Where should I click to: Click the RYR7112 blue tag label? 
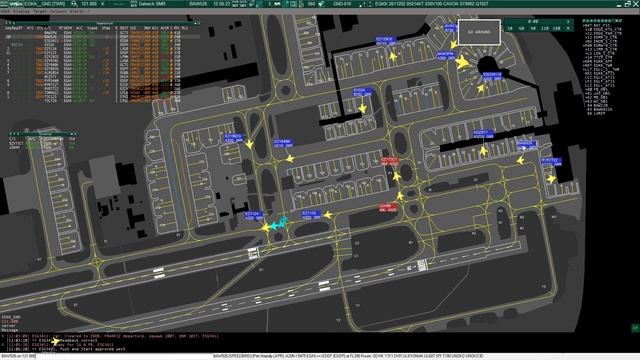pyautogui.click(x=551, y=162)
